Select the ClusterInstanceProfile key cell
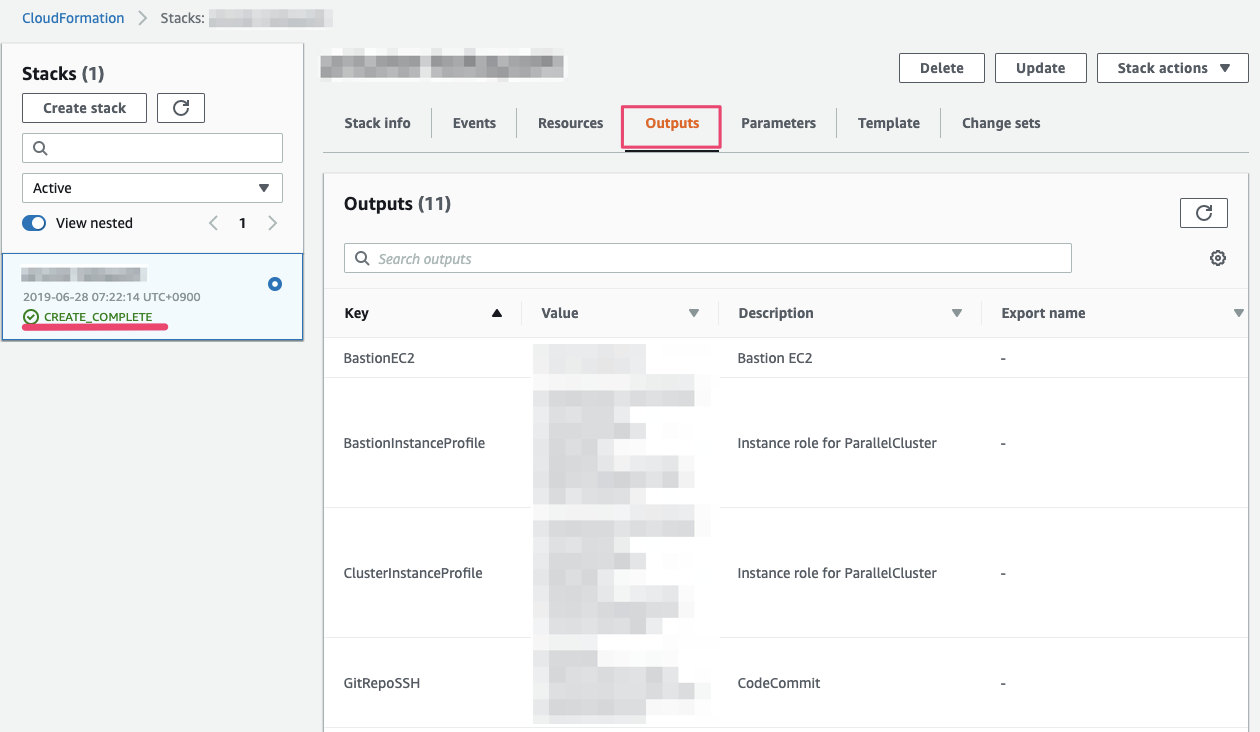Viewport: 1260px width, 732px height. [x=413, y=573]
